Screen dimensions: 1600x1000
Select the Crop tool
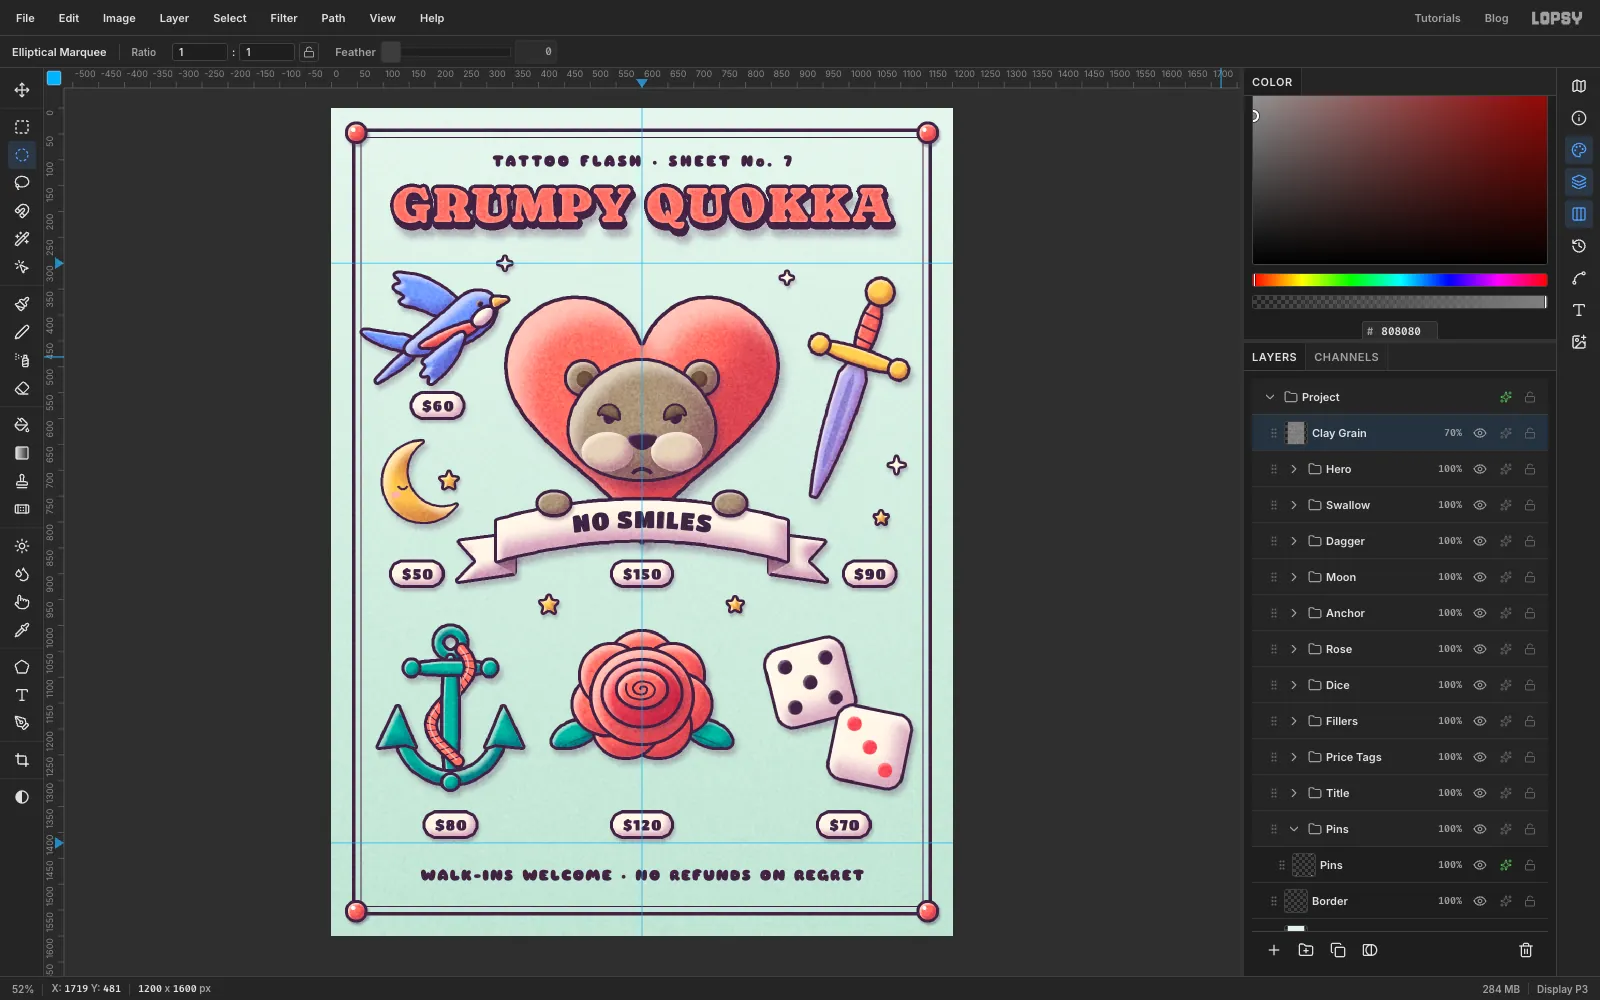coord(22,760)
